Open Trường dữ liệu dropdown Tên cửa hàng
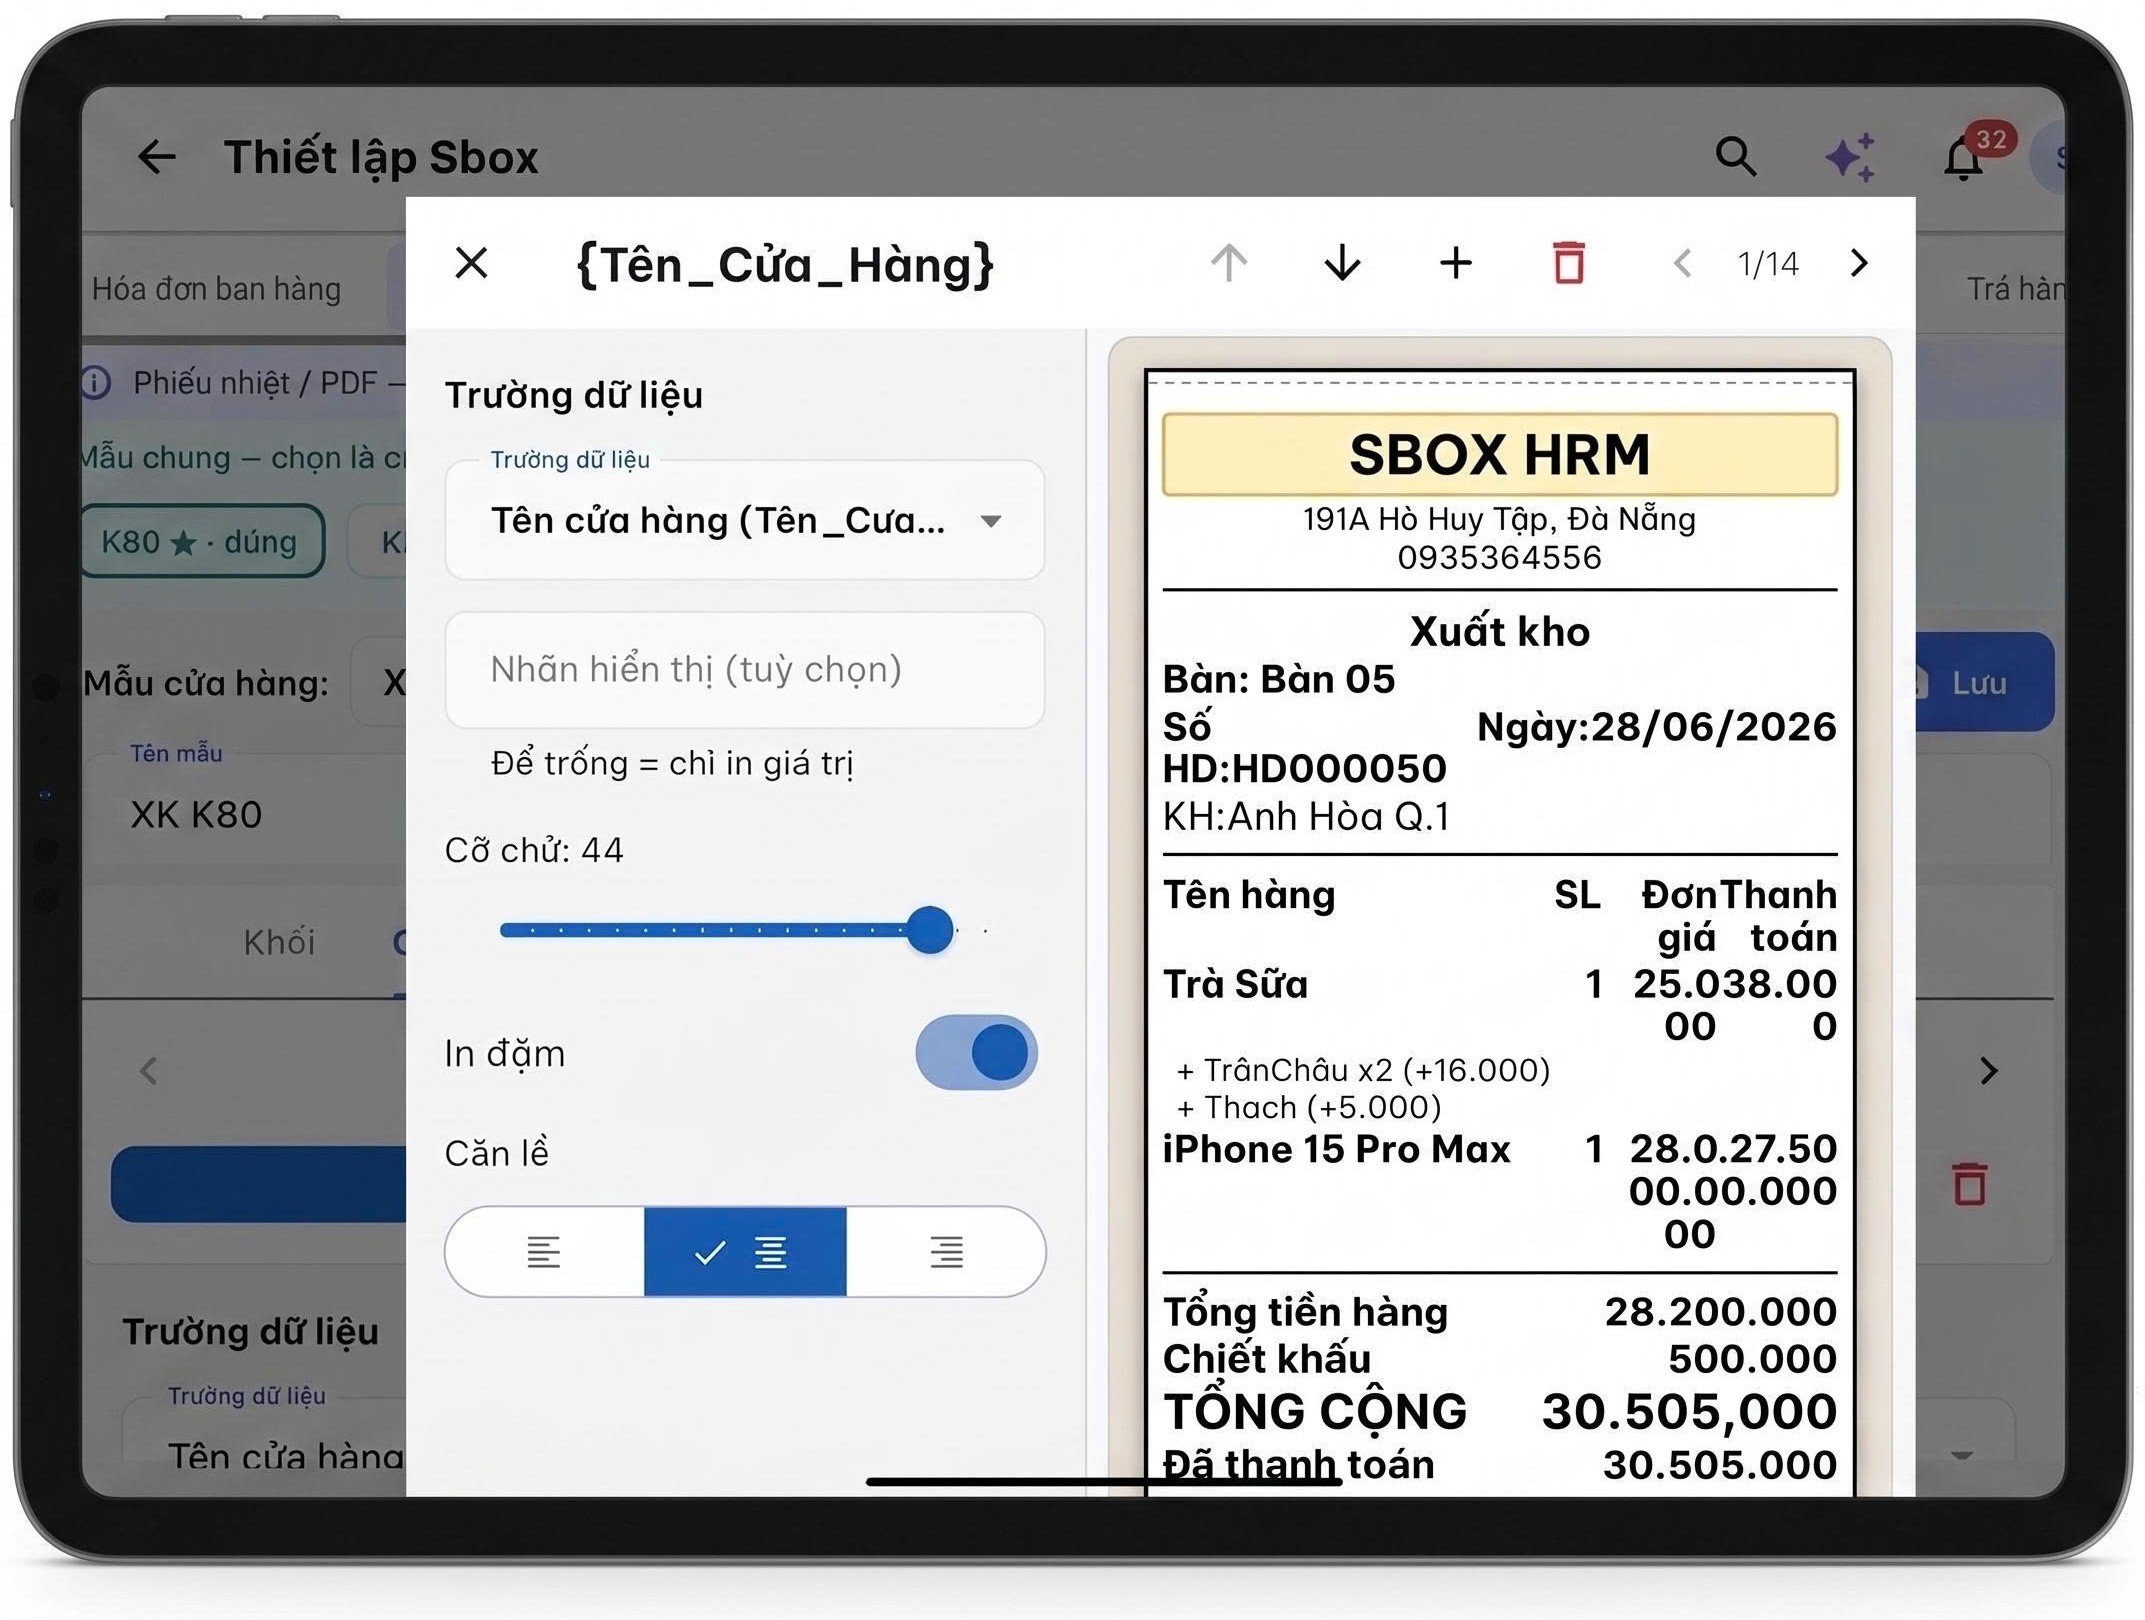This screenshot has width=2145, height=1620. coord(745,520)
